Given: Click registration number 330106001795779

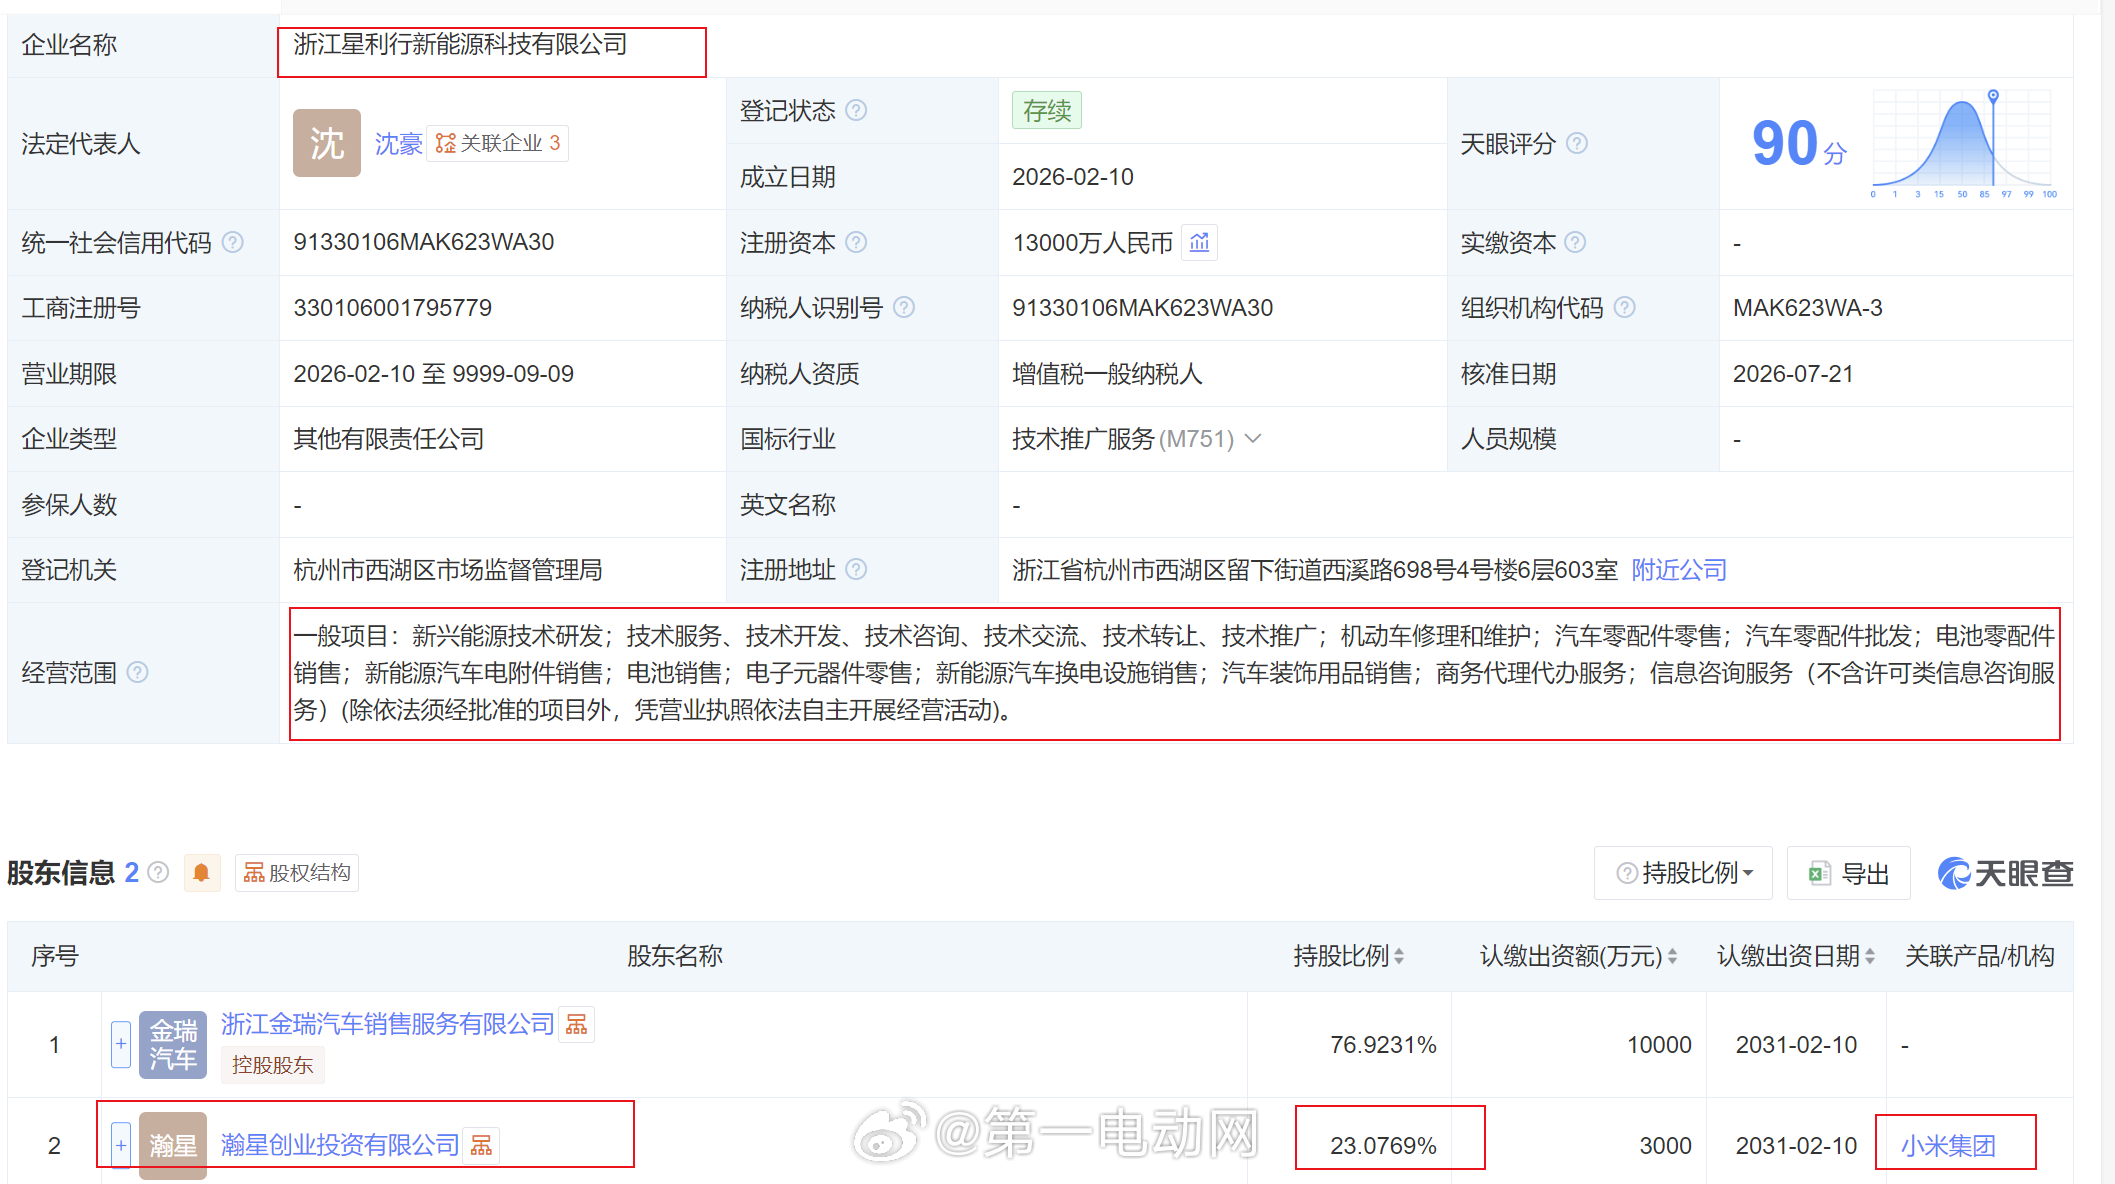Looking at the screenshot, I should point(393,308).
